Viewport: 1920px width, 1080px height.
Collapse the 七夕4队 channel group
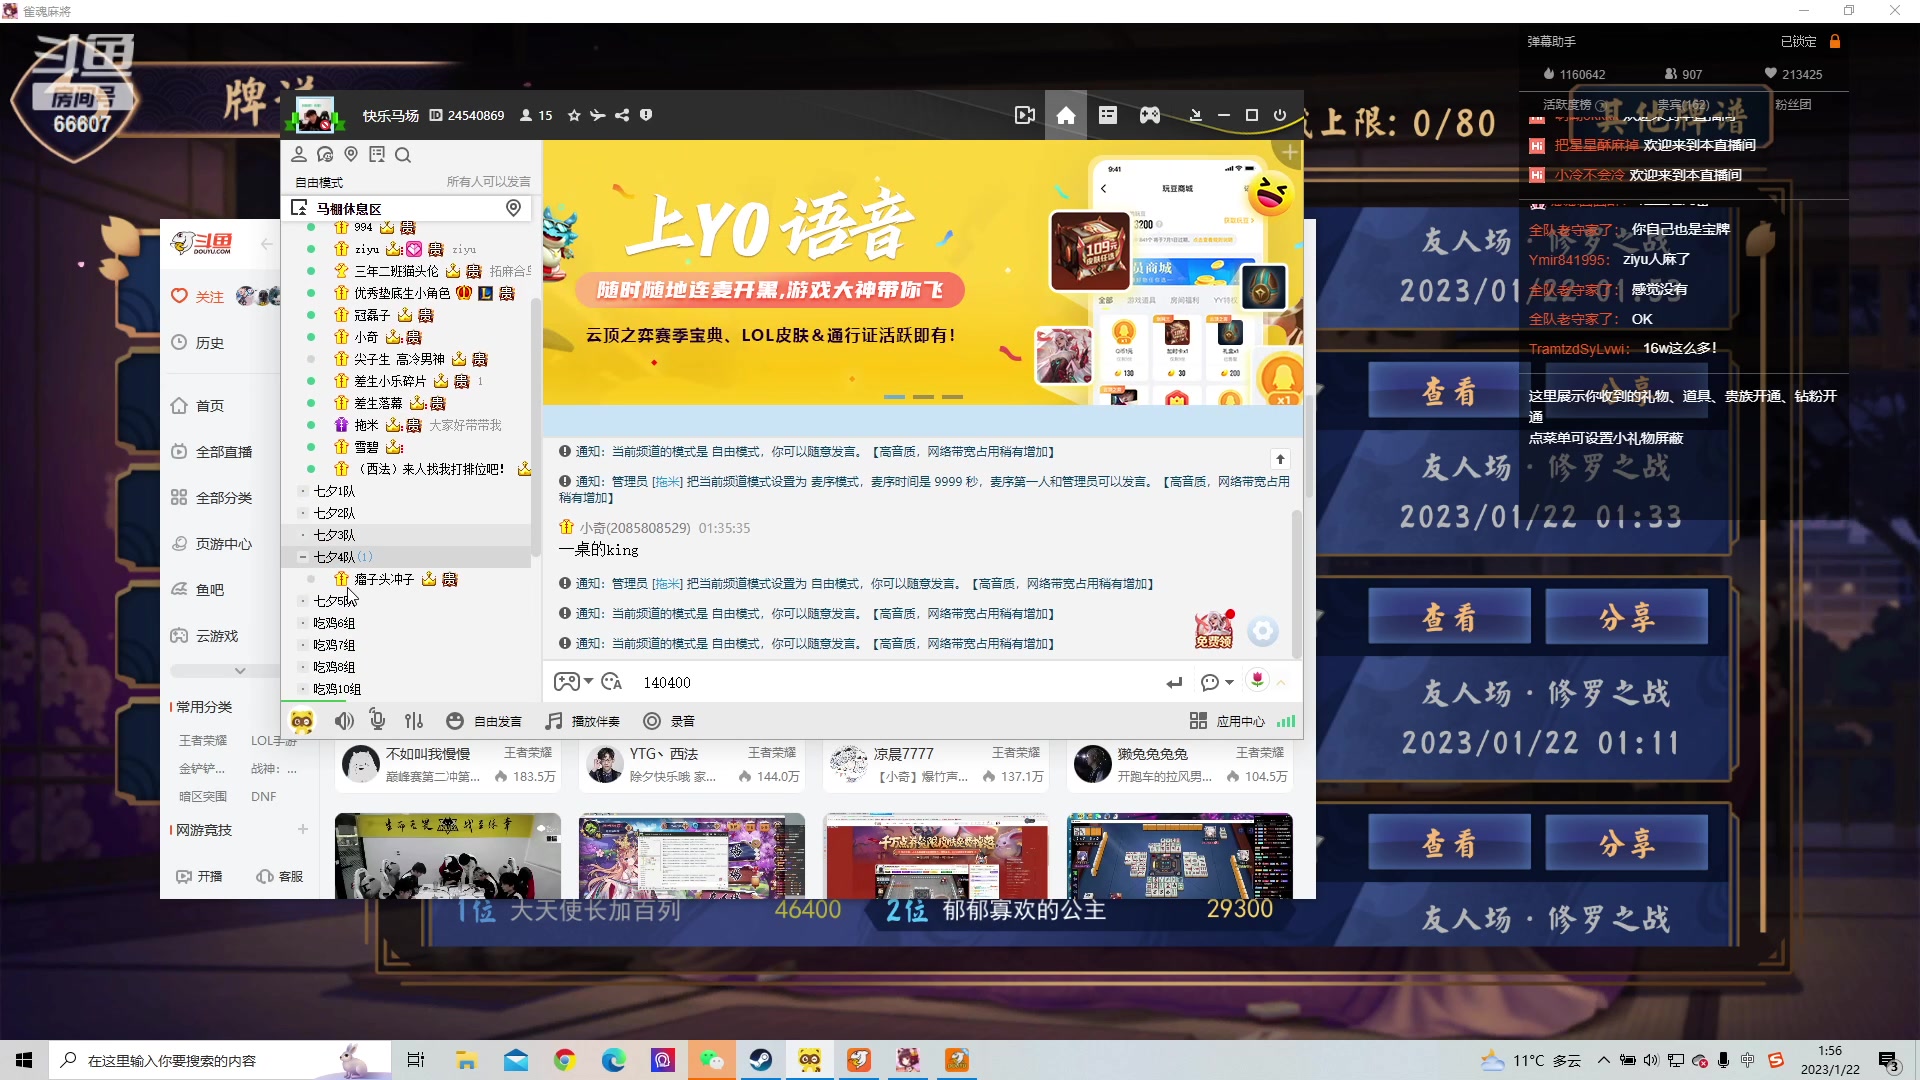[303, 557]
